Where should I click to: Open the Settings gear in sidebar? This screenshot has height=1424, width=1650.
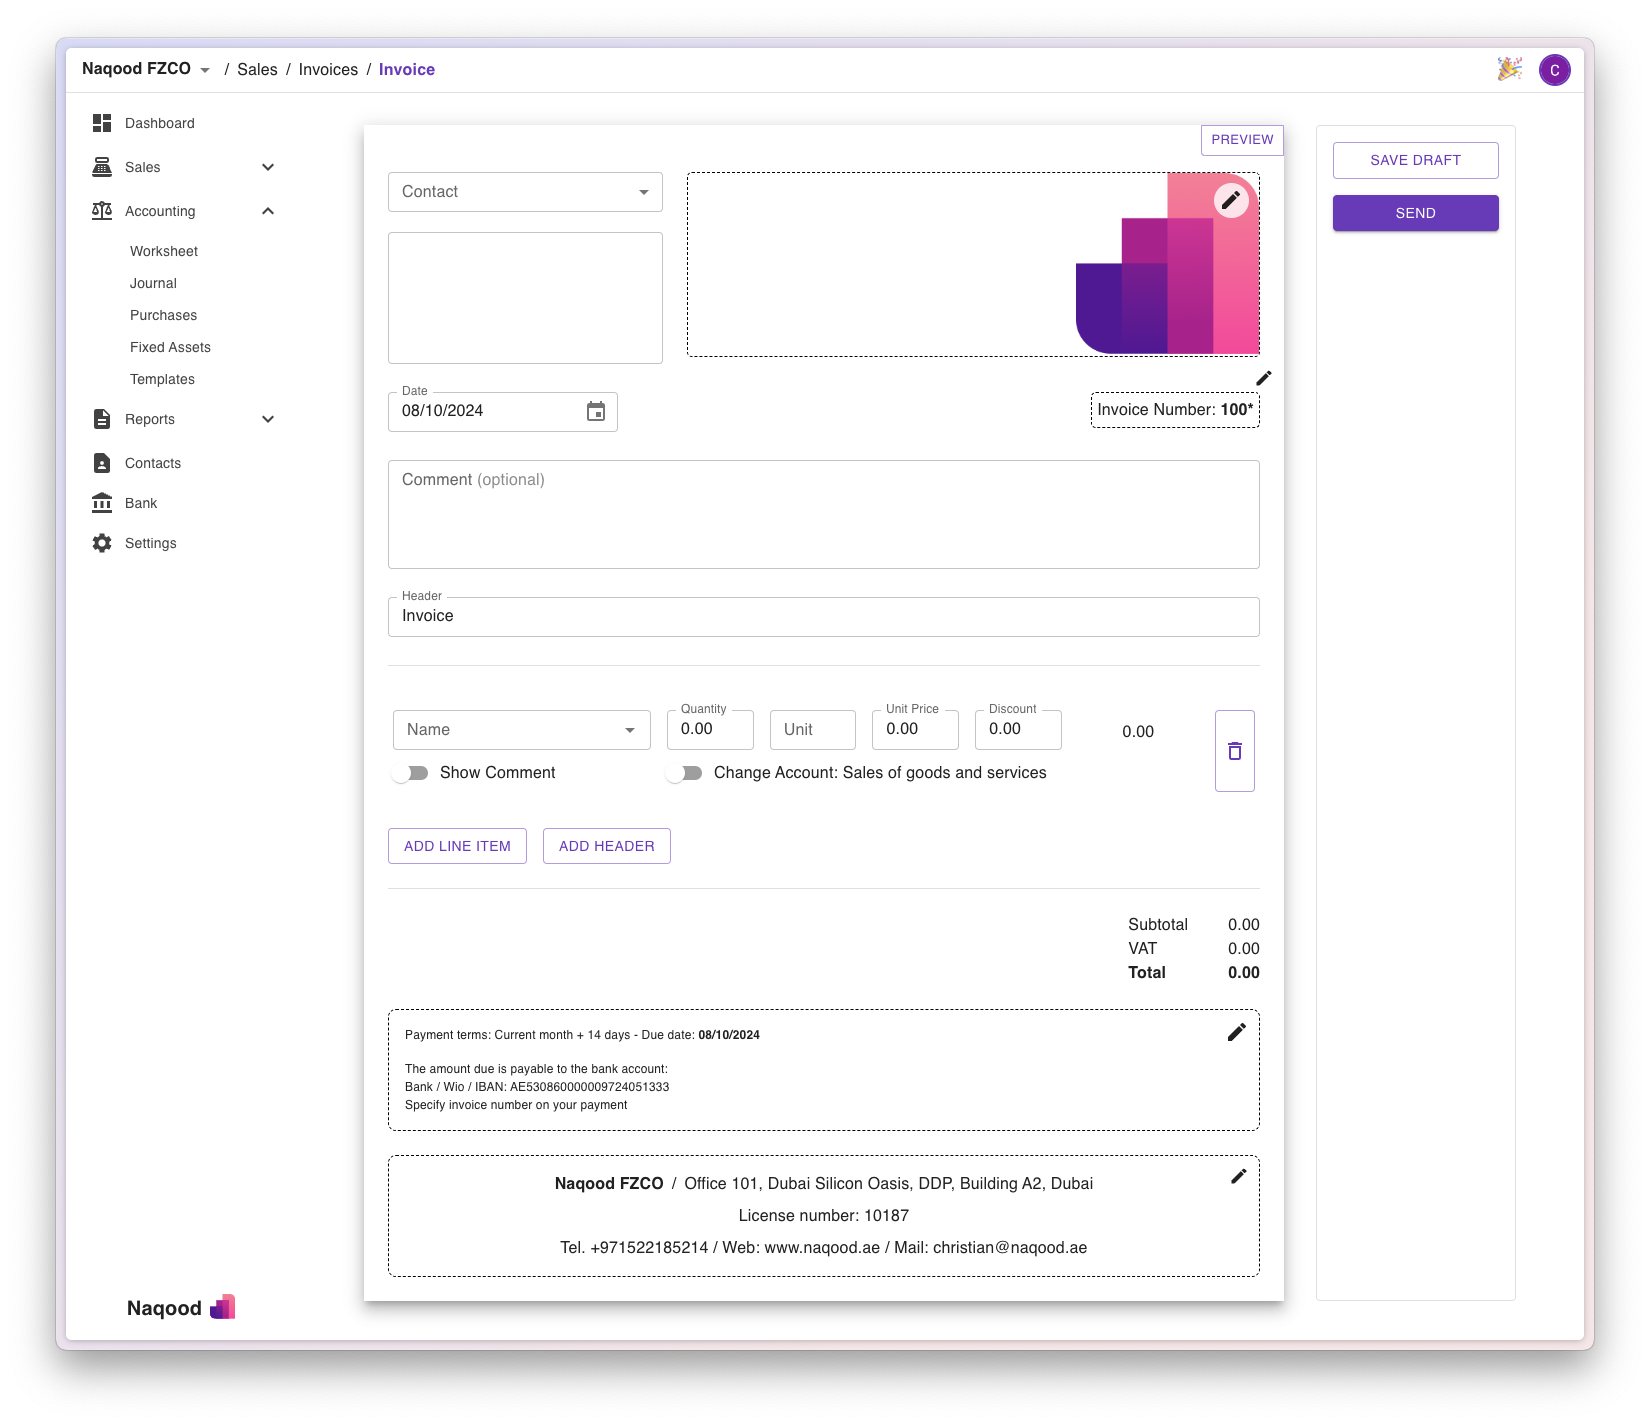pyautogui.click(x=101, y=542)
